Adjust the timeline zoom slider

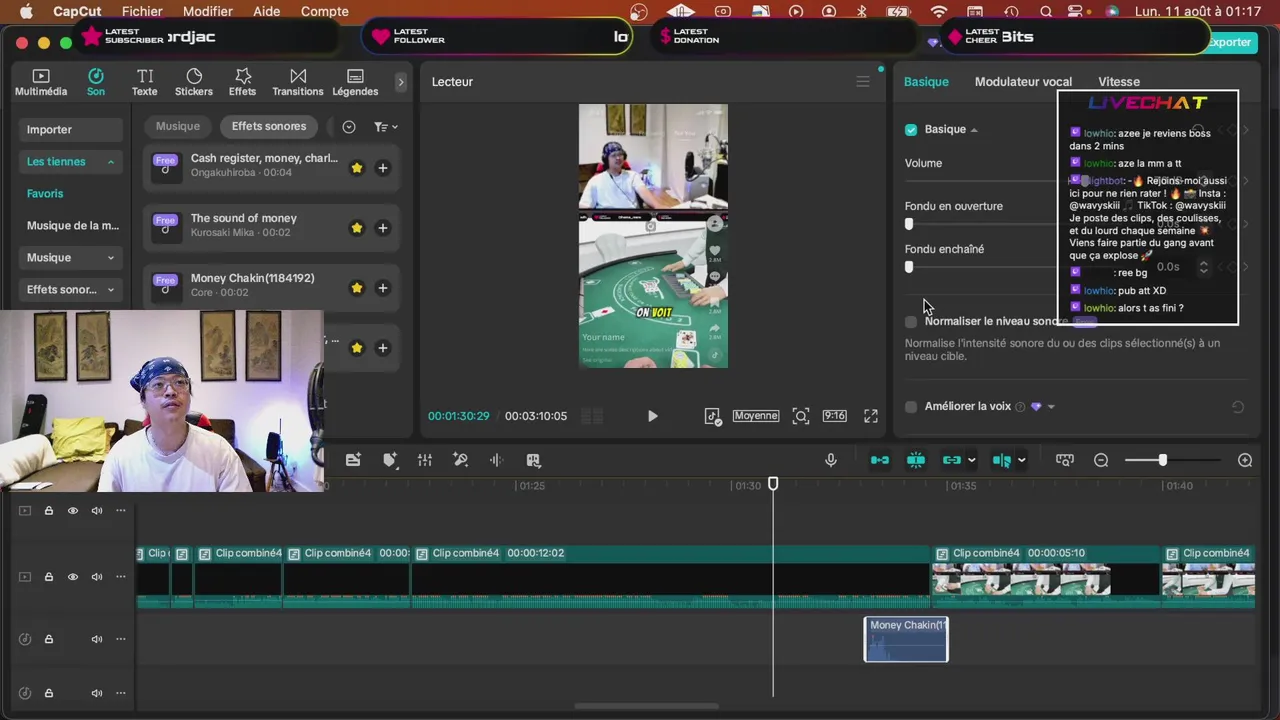coord(1162,460)
